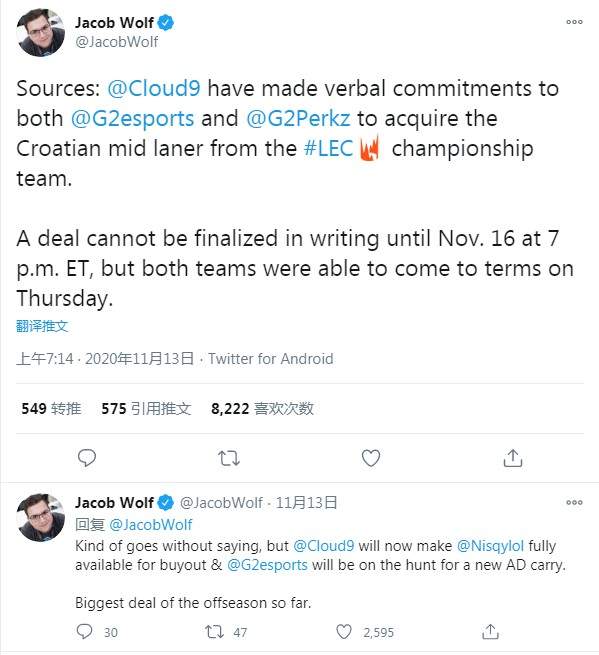The image size is (599, 655).
Task: Share the main tweet via share icon
Action: point(513,458)
